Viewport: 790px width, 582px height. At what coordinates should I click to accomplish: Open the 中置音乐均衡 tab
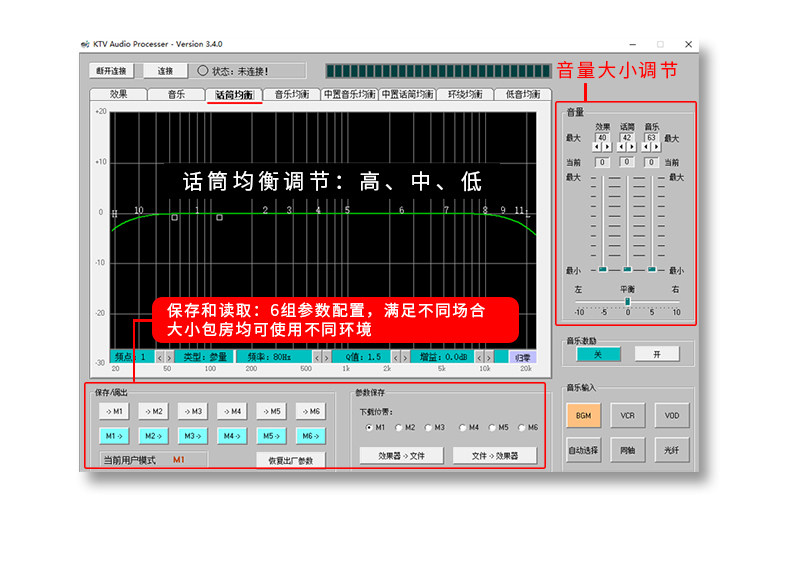coord(349,94)
